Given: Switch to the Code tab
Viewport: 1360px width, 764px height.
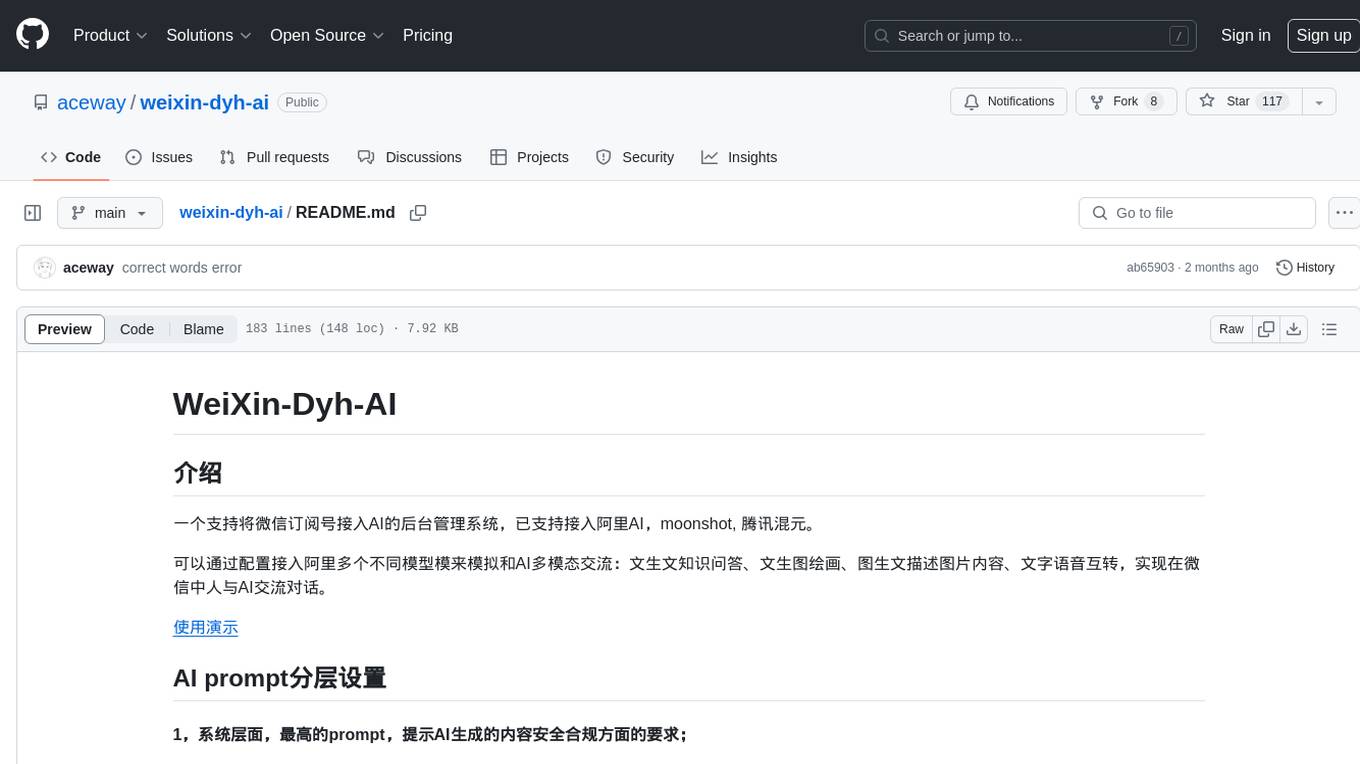Looking at the screenshot, I should (x=70, y=157).
